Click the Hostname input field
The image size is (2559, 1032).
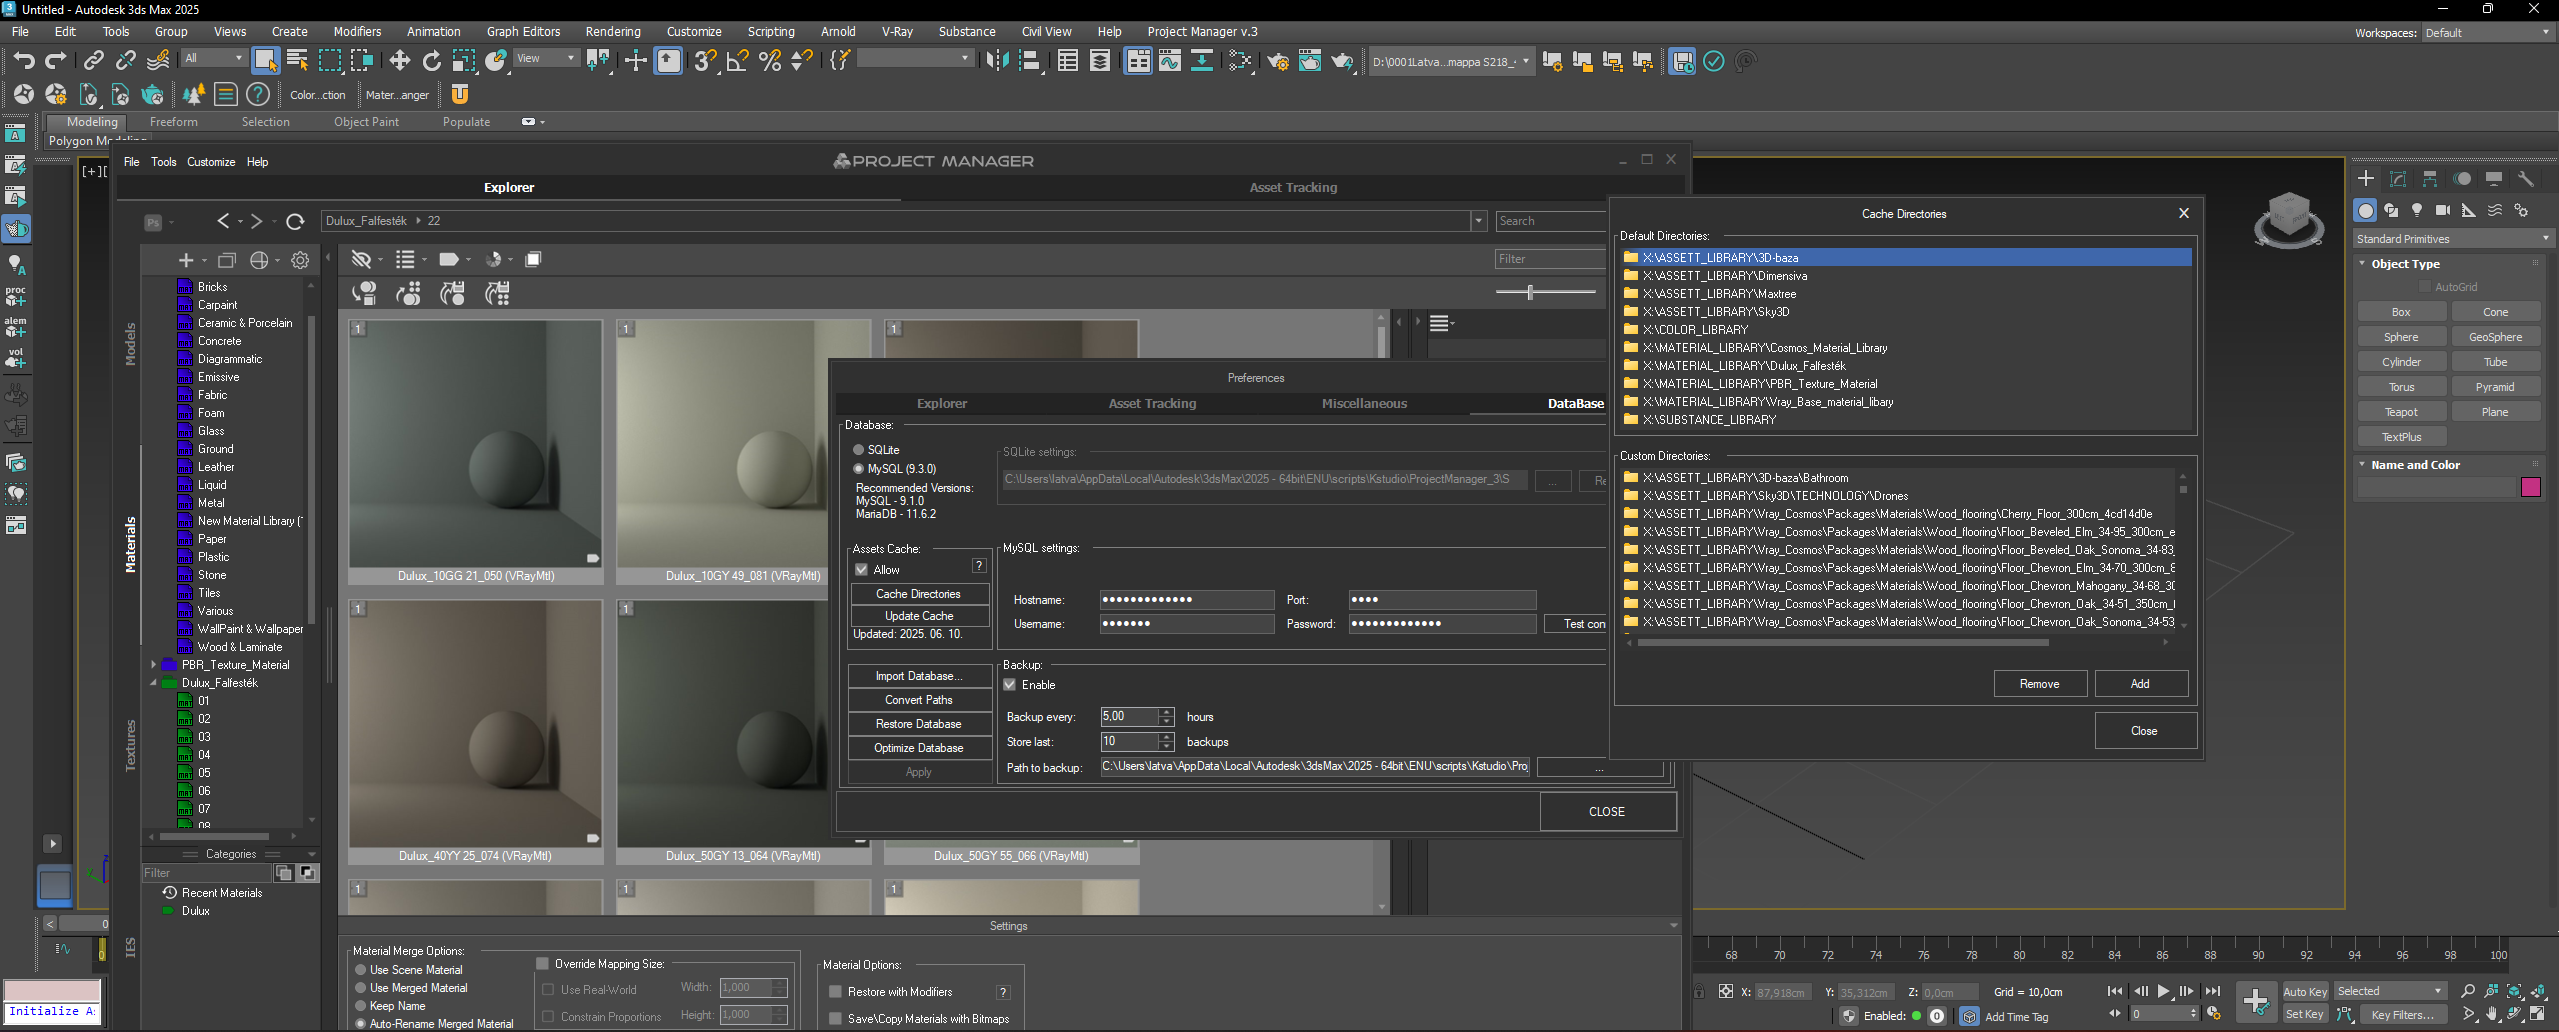[x=1187, y=600]
